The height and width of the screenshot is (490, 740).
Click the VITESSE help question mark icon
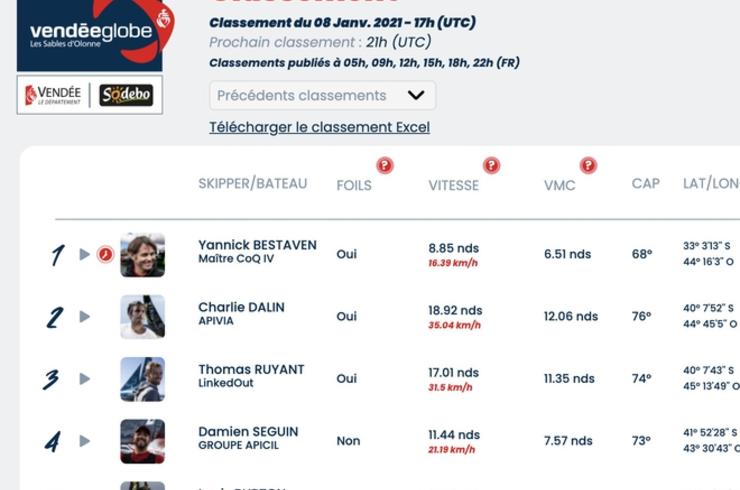(491, 166)
